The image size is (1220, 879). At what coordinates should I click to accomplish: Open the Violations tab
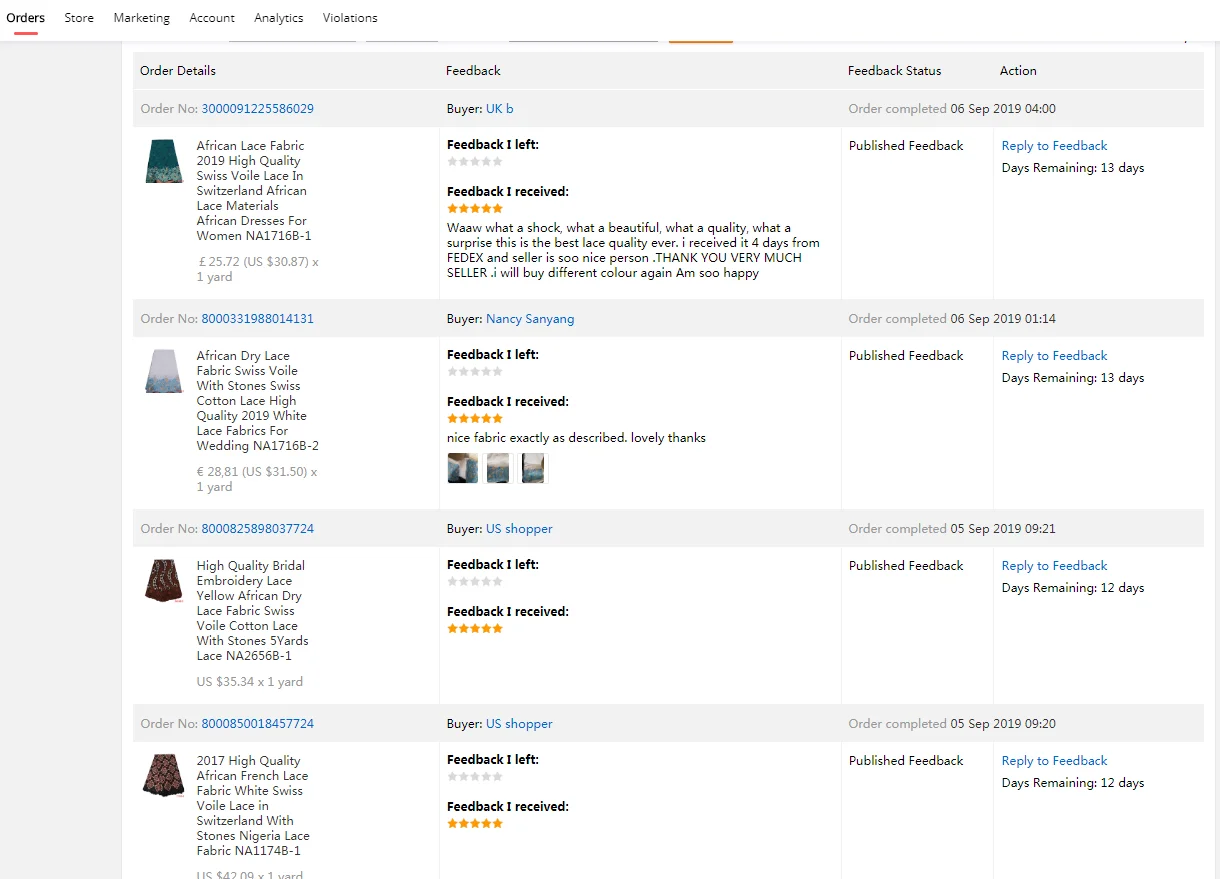pos(350,18)
